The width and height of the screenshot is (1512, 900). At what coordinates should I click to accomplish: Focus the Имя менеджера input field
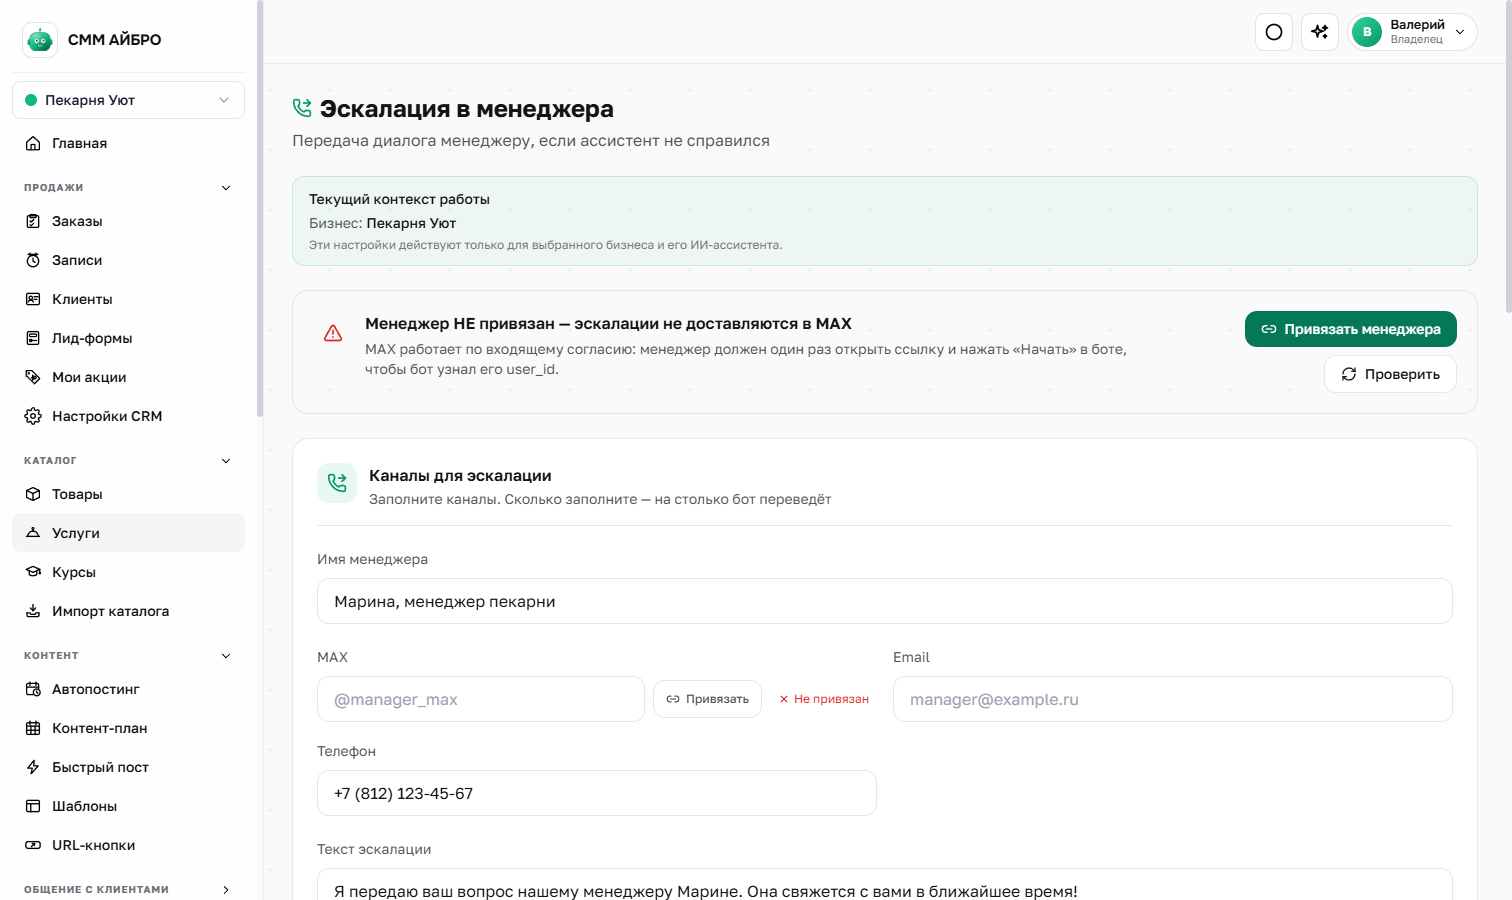pos(884,601)
